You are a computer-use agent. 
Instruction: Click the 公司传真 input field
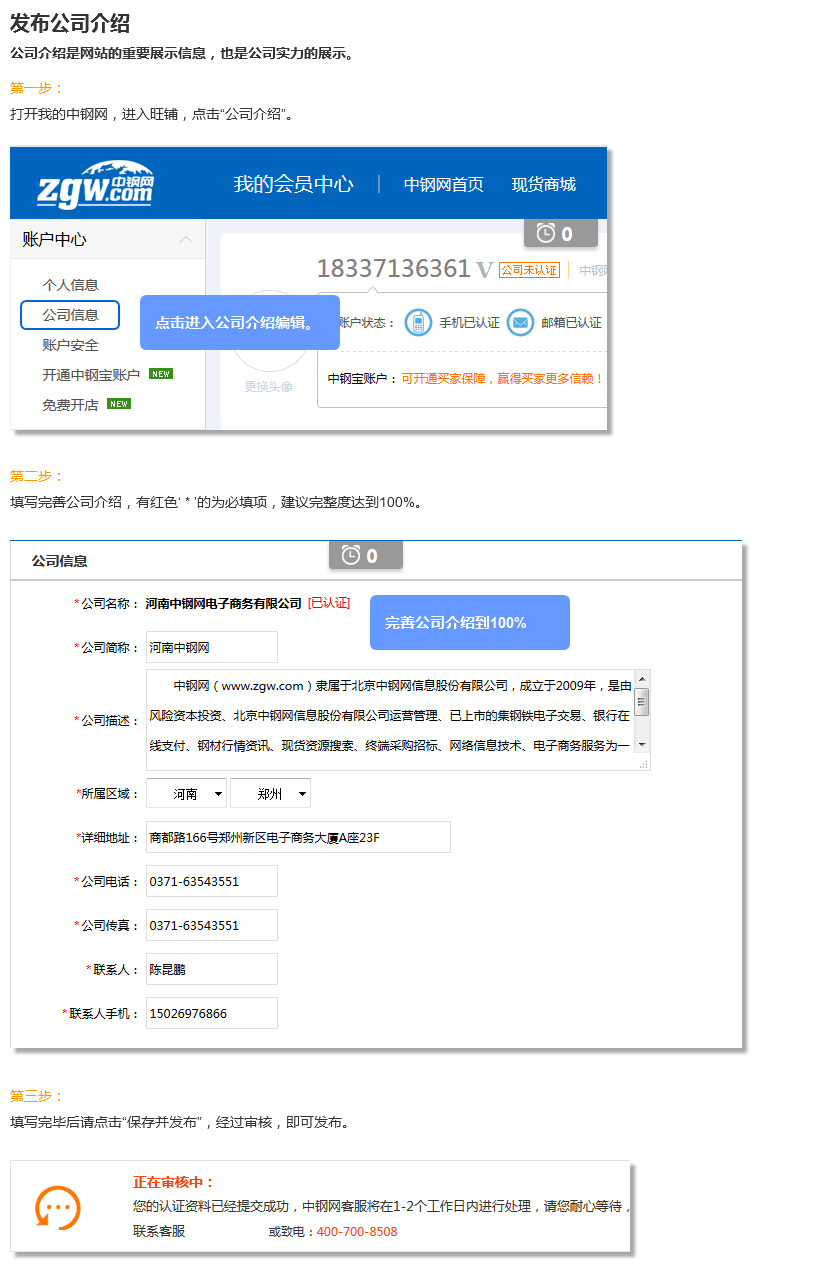212,925
